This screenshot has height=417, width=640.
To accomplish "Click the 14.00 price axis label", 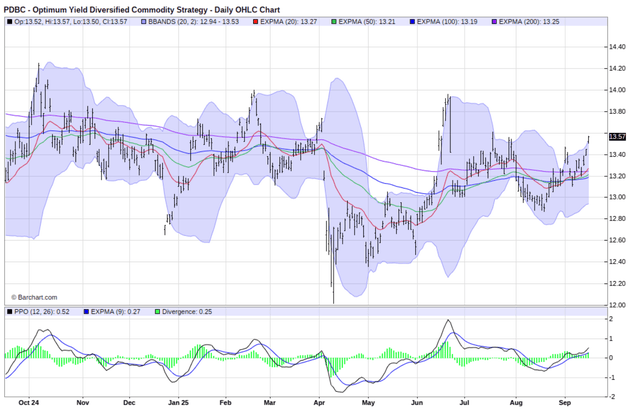I will coord(617,90).
